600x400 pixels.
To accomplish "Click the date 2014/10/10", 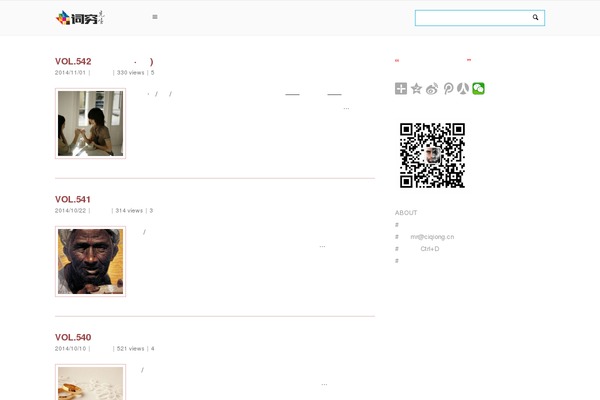I will 70,349.
